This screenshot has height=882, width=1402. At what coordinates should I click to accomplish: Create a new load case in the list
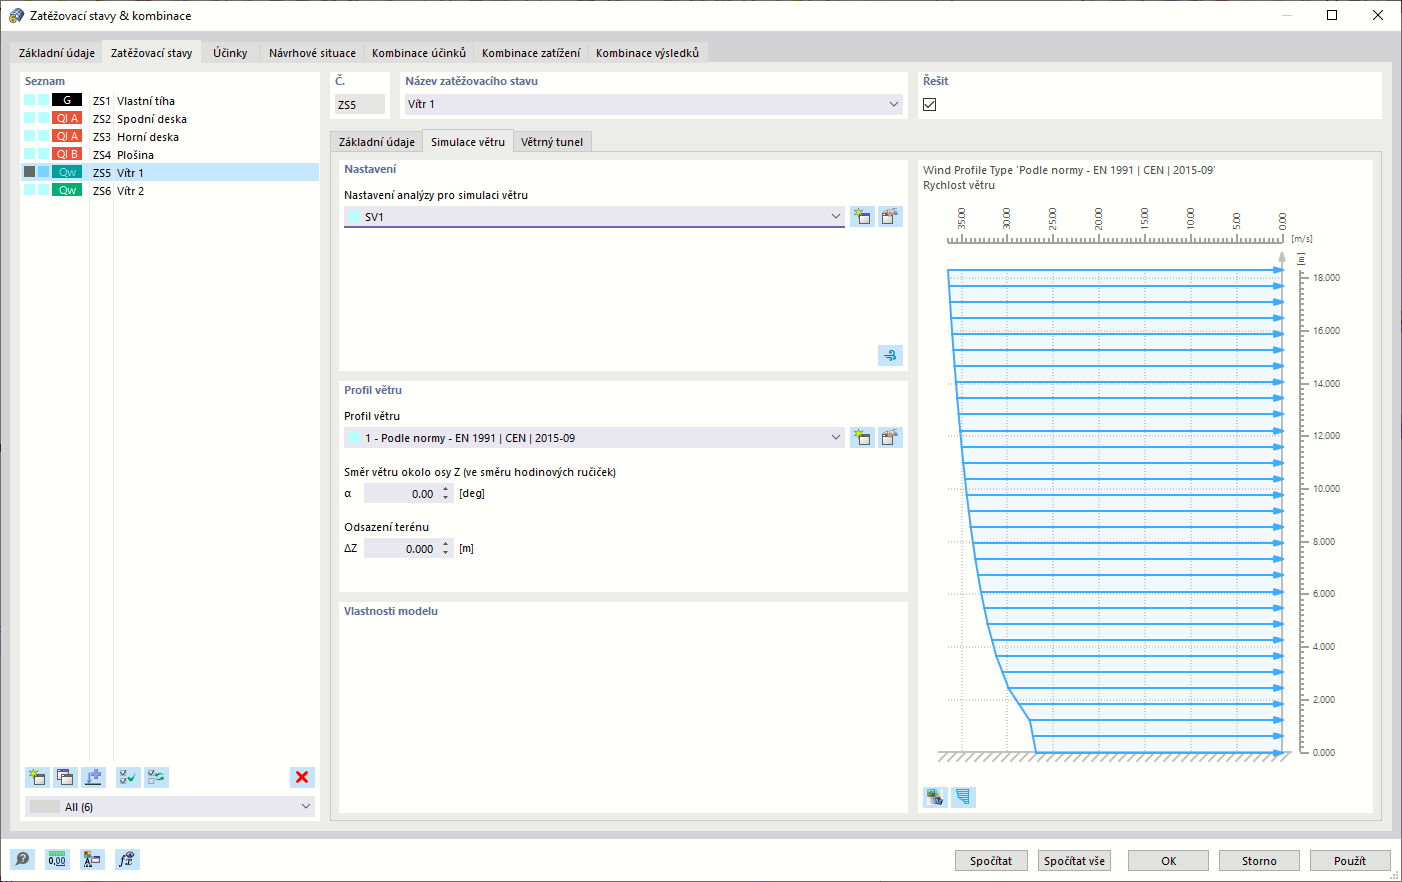pos(37,777)
